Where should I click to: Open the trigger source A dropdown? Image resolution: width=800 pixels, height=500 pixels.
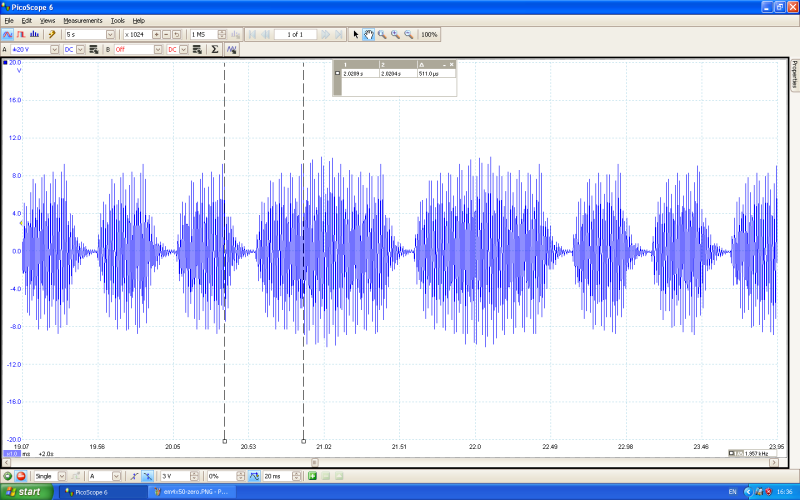point(116,476)
